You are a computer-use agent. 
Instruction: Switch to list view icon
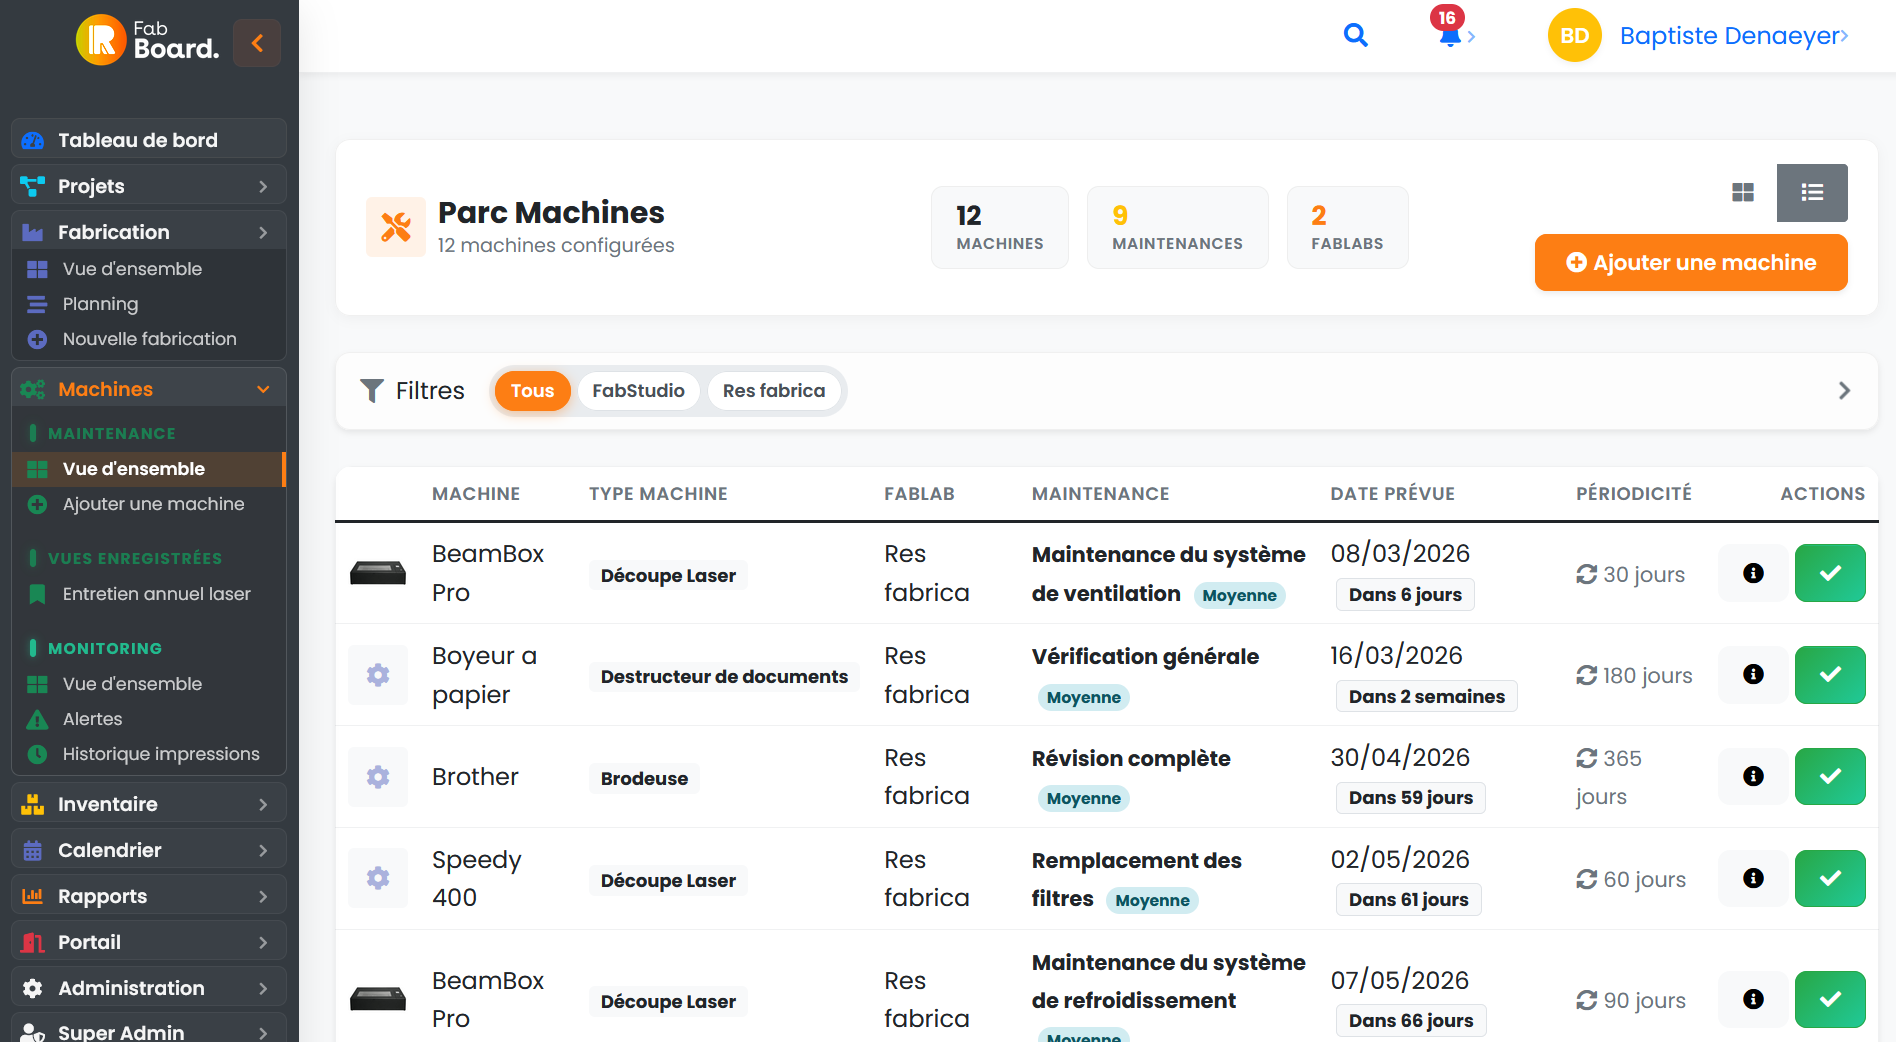pyautogui.click(x=1811, y=192)
